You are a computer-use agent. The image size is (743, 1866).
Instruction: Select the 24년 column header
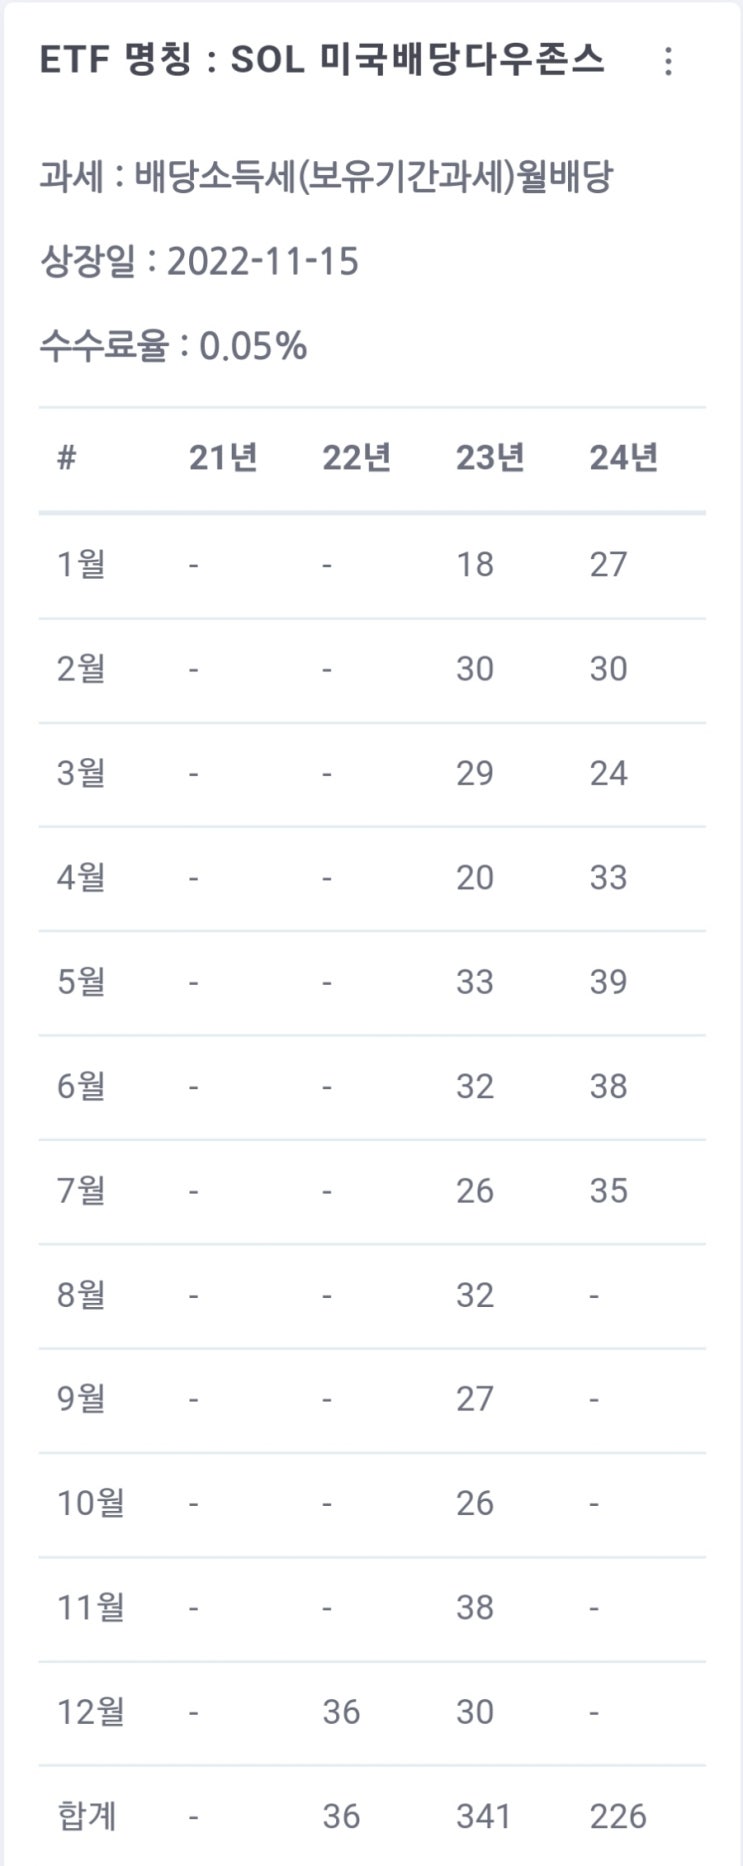[622, 456]
